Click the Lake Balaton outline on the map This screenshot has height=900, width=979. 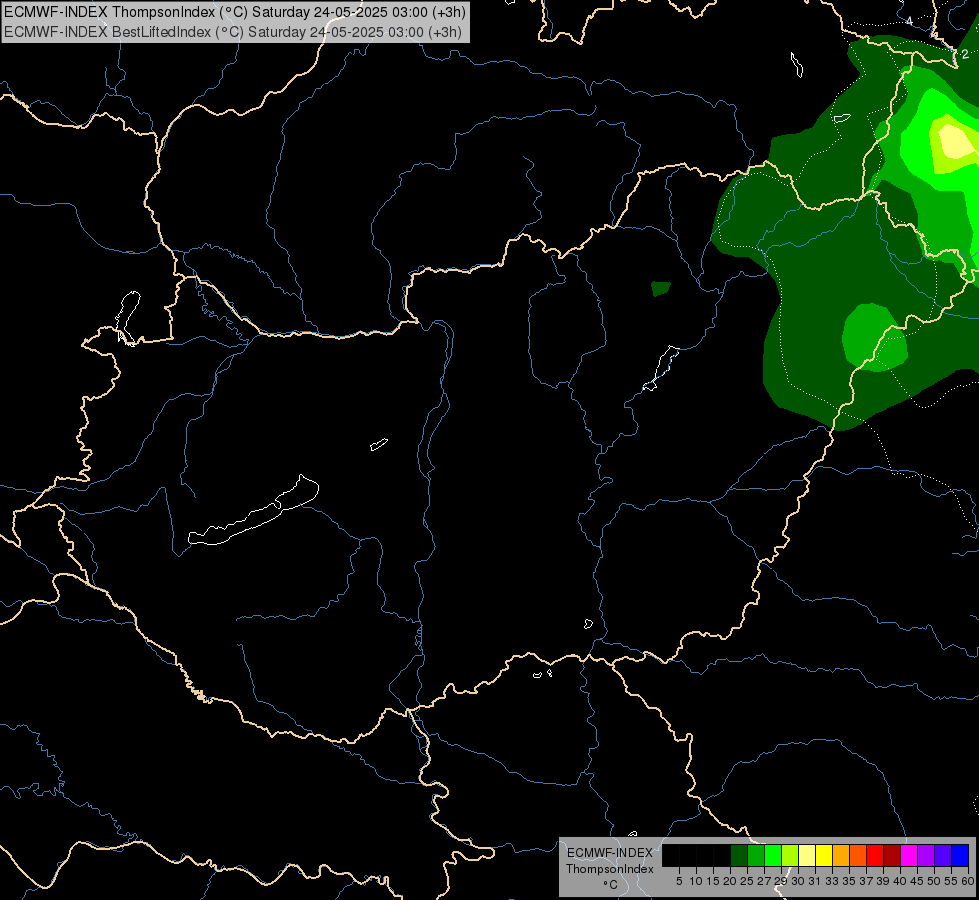click(253, 512)
